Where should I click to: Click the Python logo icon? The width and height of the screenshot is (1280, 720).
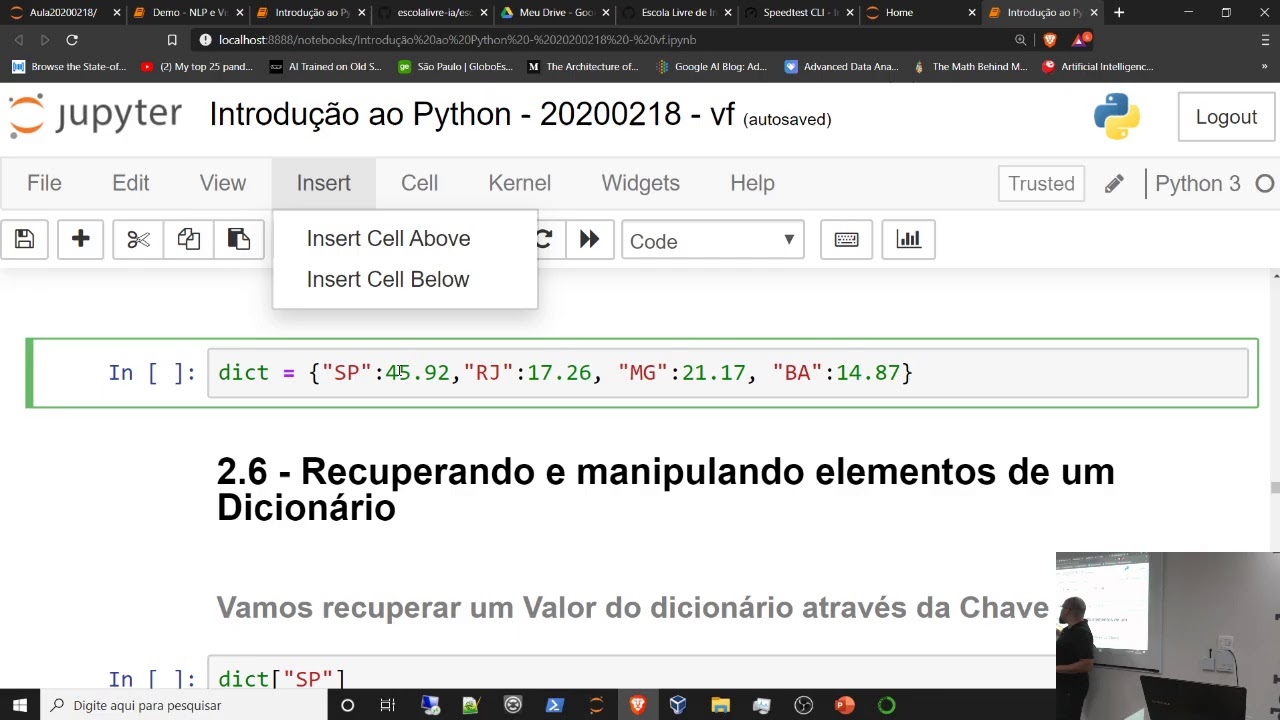click(x=1117, y=116)
